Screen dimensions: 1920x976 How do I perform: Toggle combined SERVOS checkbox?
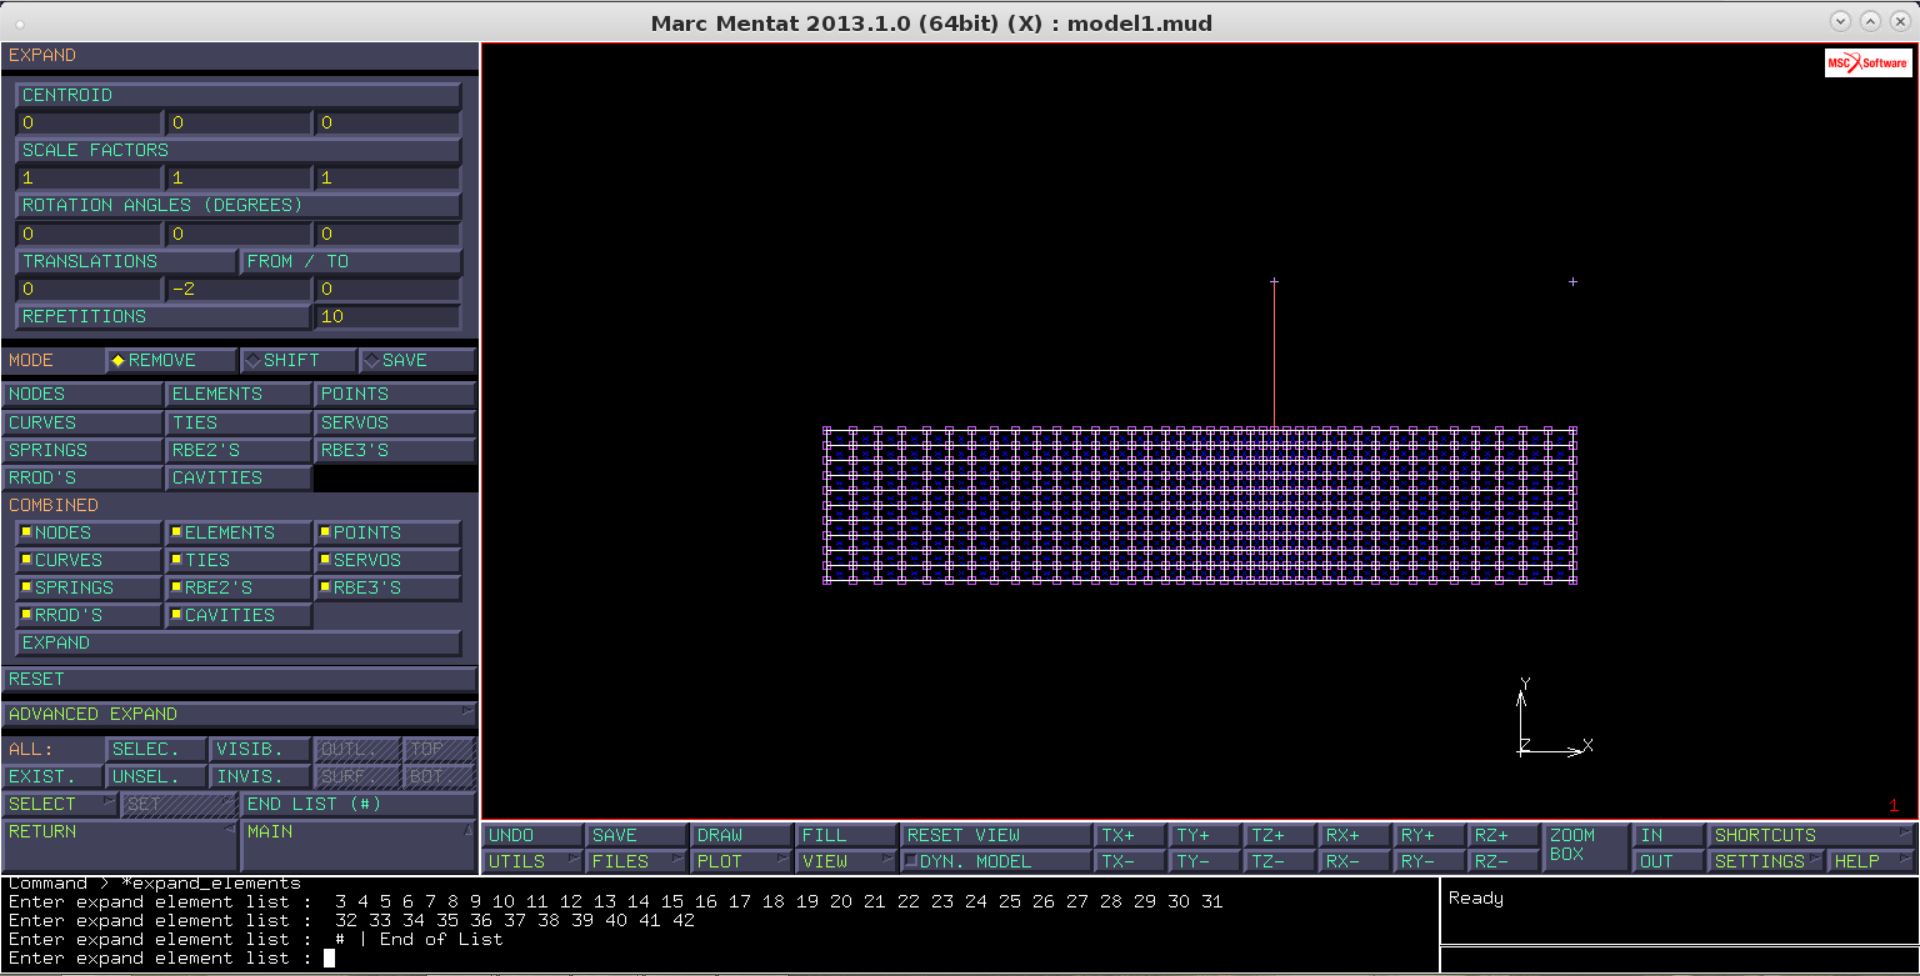[388, 560]
